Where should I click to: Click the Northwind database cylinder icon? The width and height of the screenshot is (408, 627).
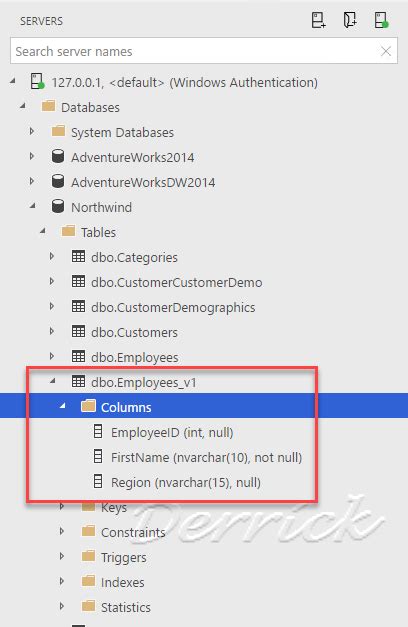point(58,206)
